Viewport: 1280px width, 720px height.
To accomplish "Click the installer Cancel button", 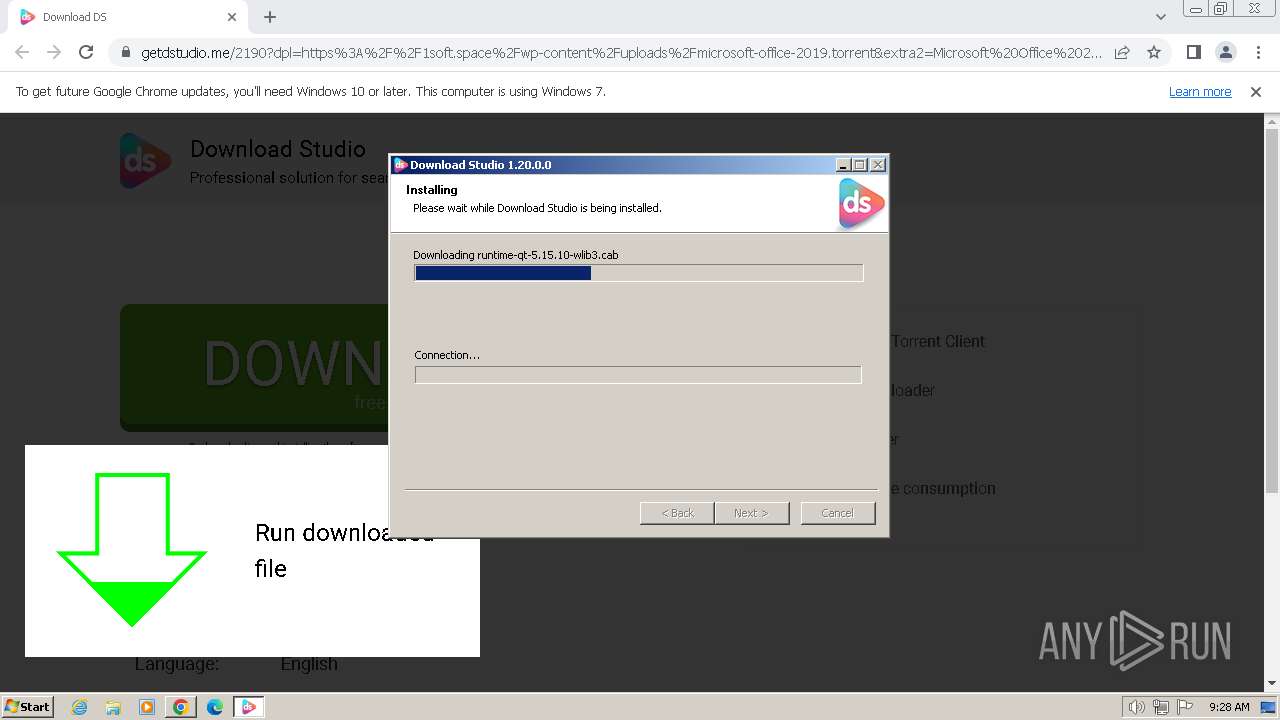I will [838, 513].
